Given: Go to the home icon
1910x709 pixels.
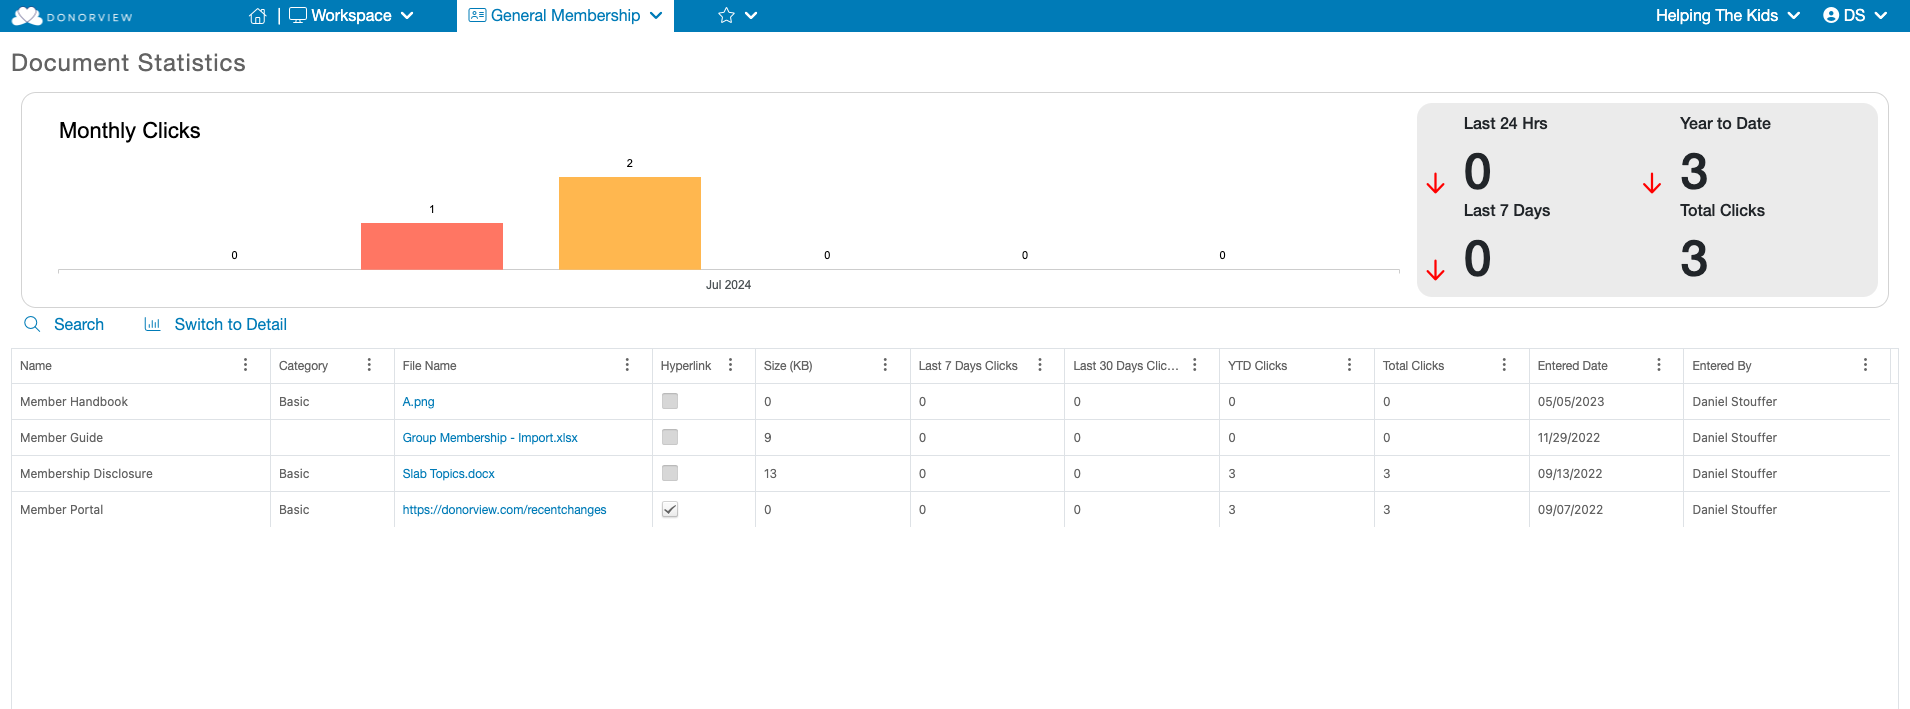Looking at the screenshot, I should point(258,16).
